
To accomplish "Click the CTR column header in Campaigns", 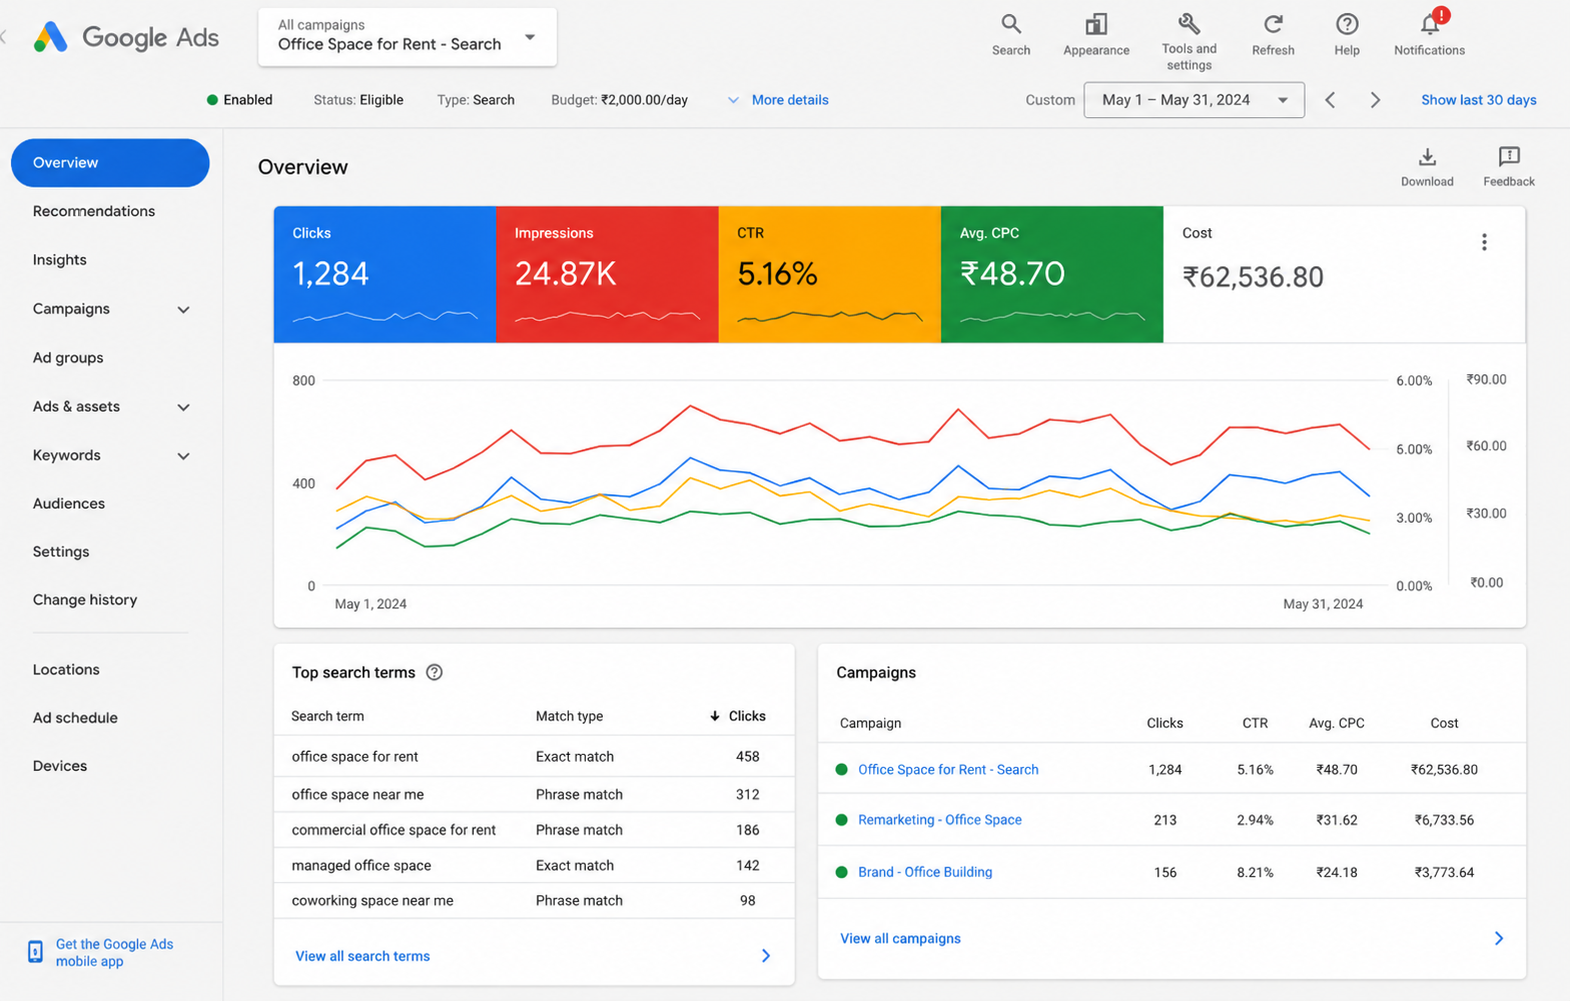I will [x=1255, y=723].
